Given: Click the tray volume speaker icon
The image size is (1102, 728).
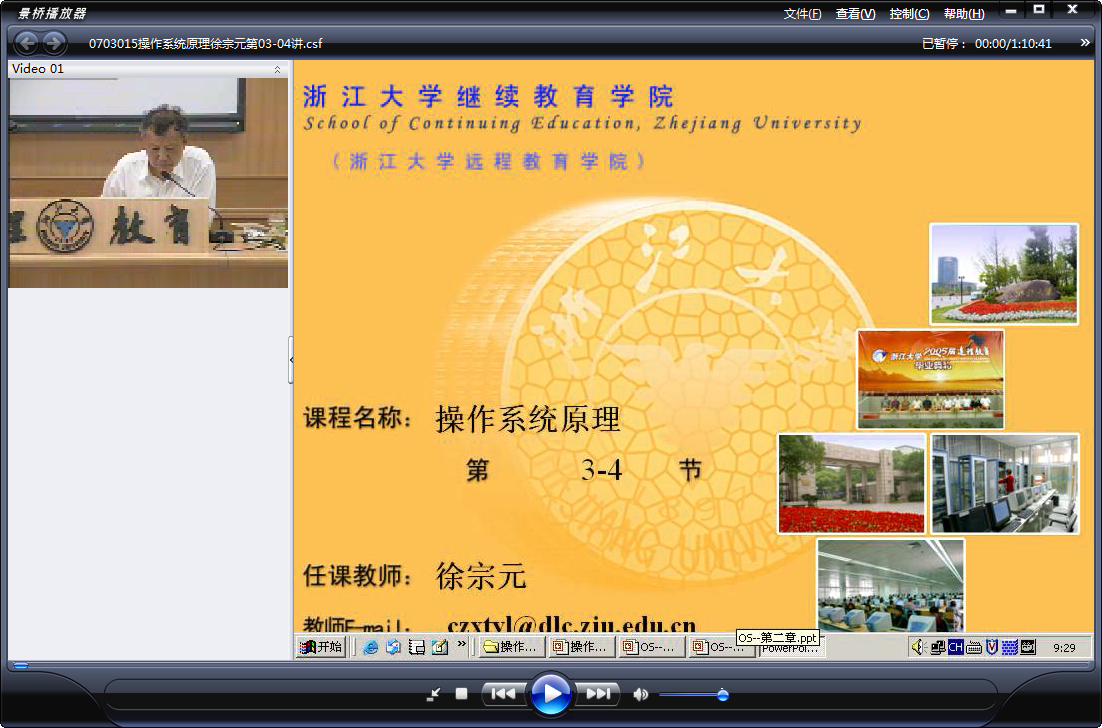Looking at the screenshot, I should (917, 647).
